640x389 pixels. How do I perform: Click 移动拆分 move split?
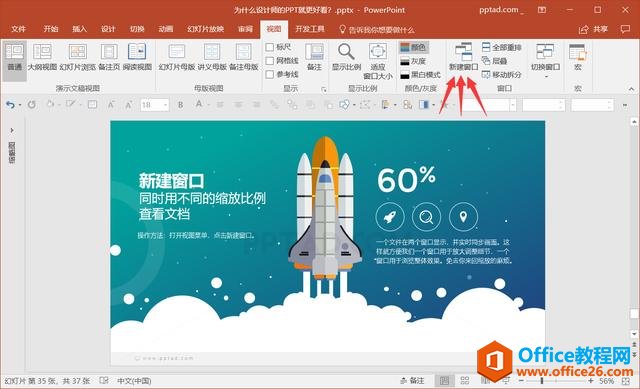tap(502, 74)
